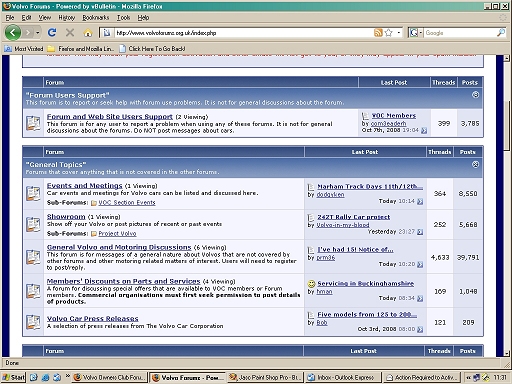The height and width of the screenshot is (384, 512).
Task: Open the Bookmarks menu
Action: click(x=96, y=18)
